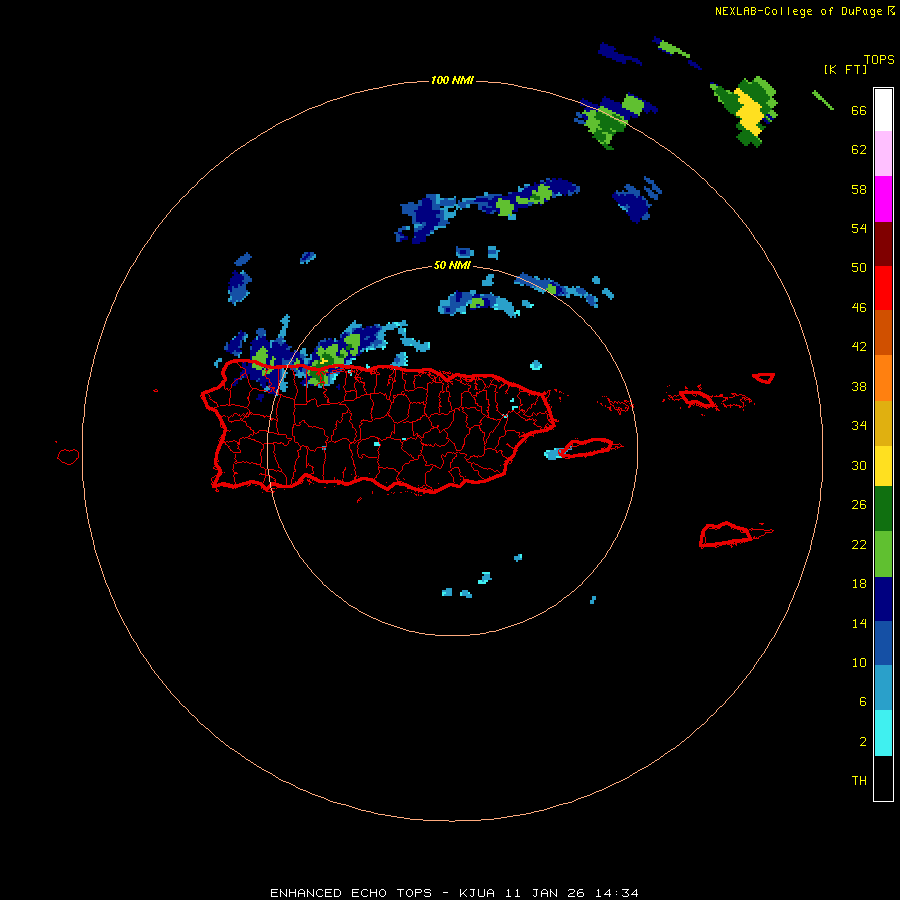Click the "TH" threshold legend label
Screen dimensions: 900x900
click(x=859, y=781)
